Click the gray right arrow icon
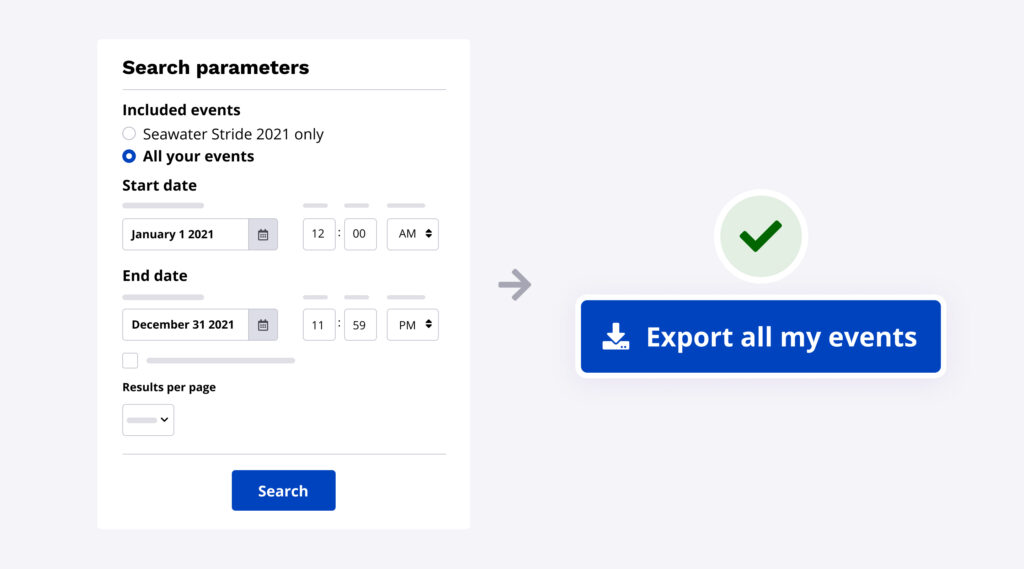 (515, 285)
